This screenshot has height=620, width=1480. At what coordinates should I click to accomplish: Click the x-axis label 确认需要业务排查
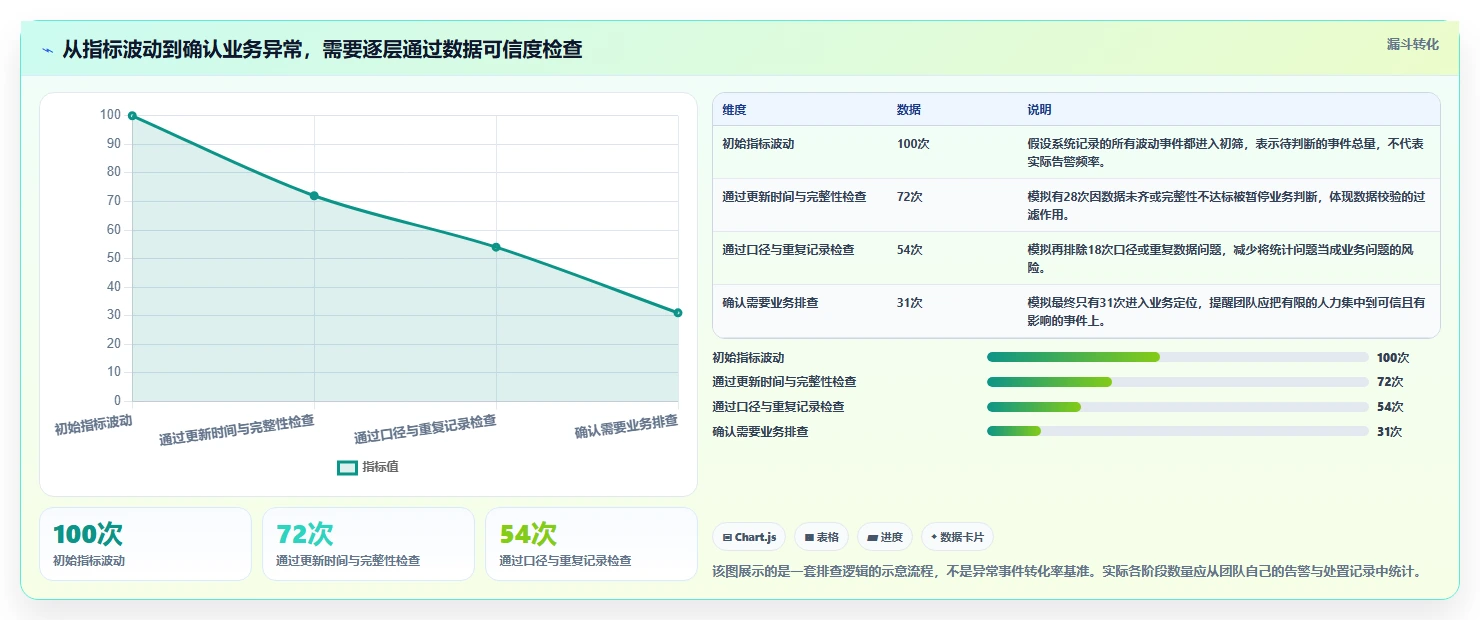point(626,426)
